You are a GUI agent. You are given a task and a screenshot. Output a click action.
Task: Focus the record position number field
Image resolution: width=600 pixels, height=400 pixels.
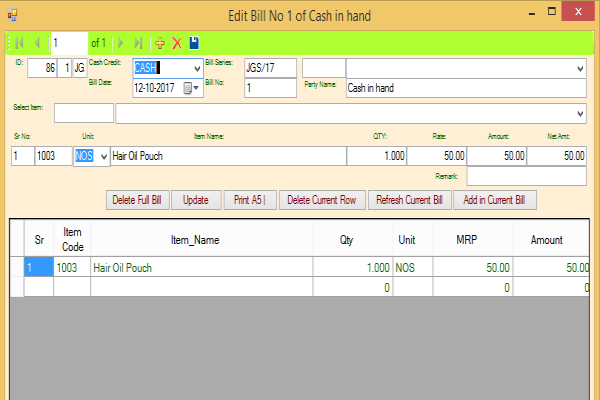pos(69,43)
